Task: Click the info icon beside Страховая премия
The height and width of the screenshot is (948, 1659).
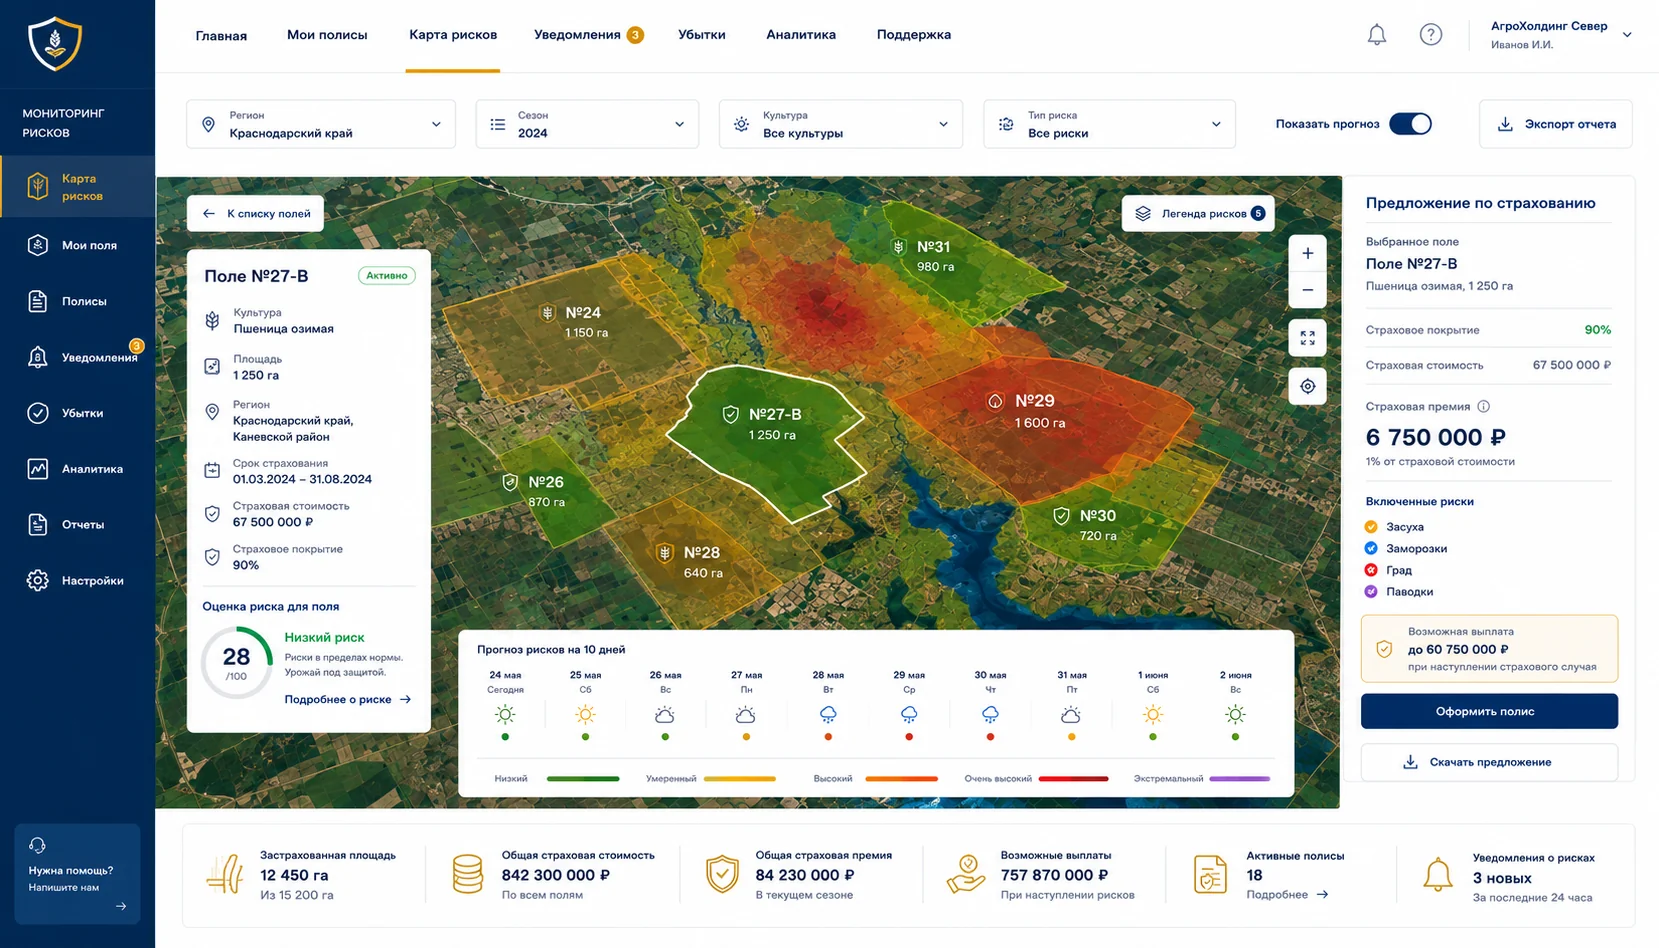Action: point(1484,406)
